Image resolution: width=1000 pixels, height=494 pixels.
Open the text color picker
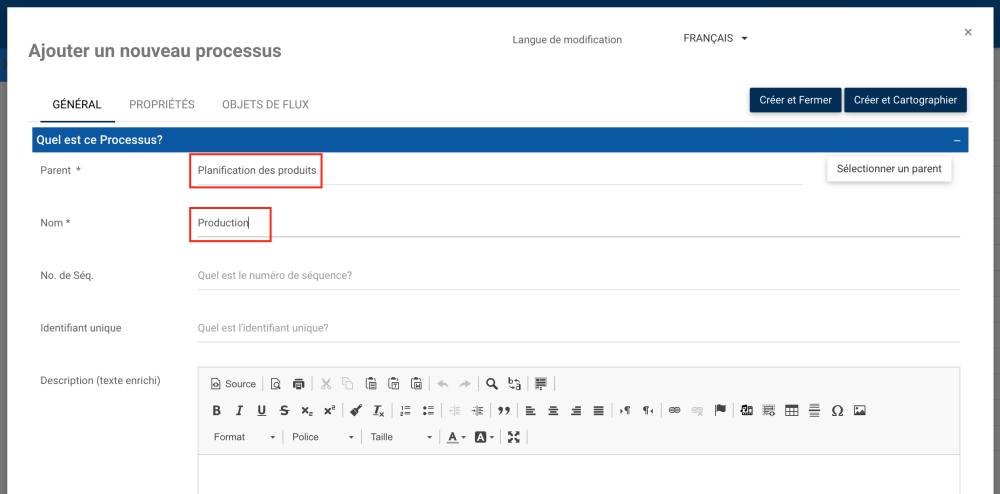coord(456,437)
